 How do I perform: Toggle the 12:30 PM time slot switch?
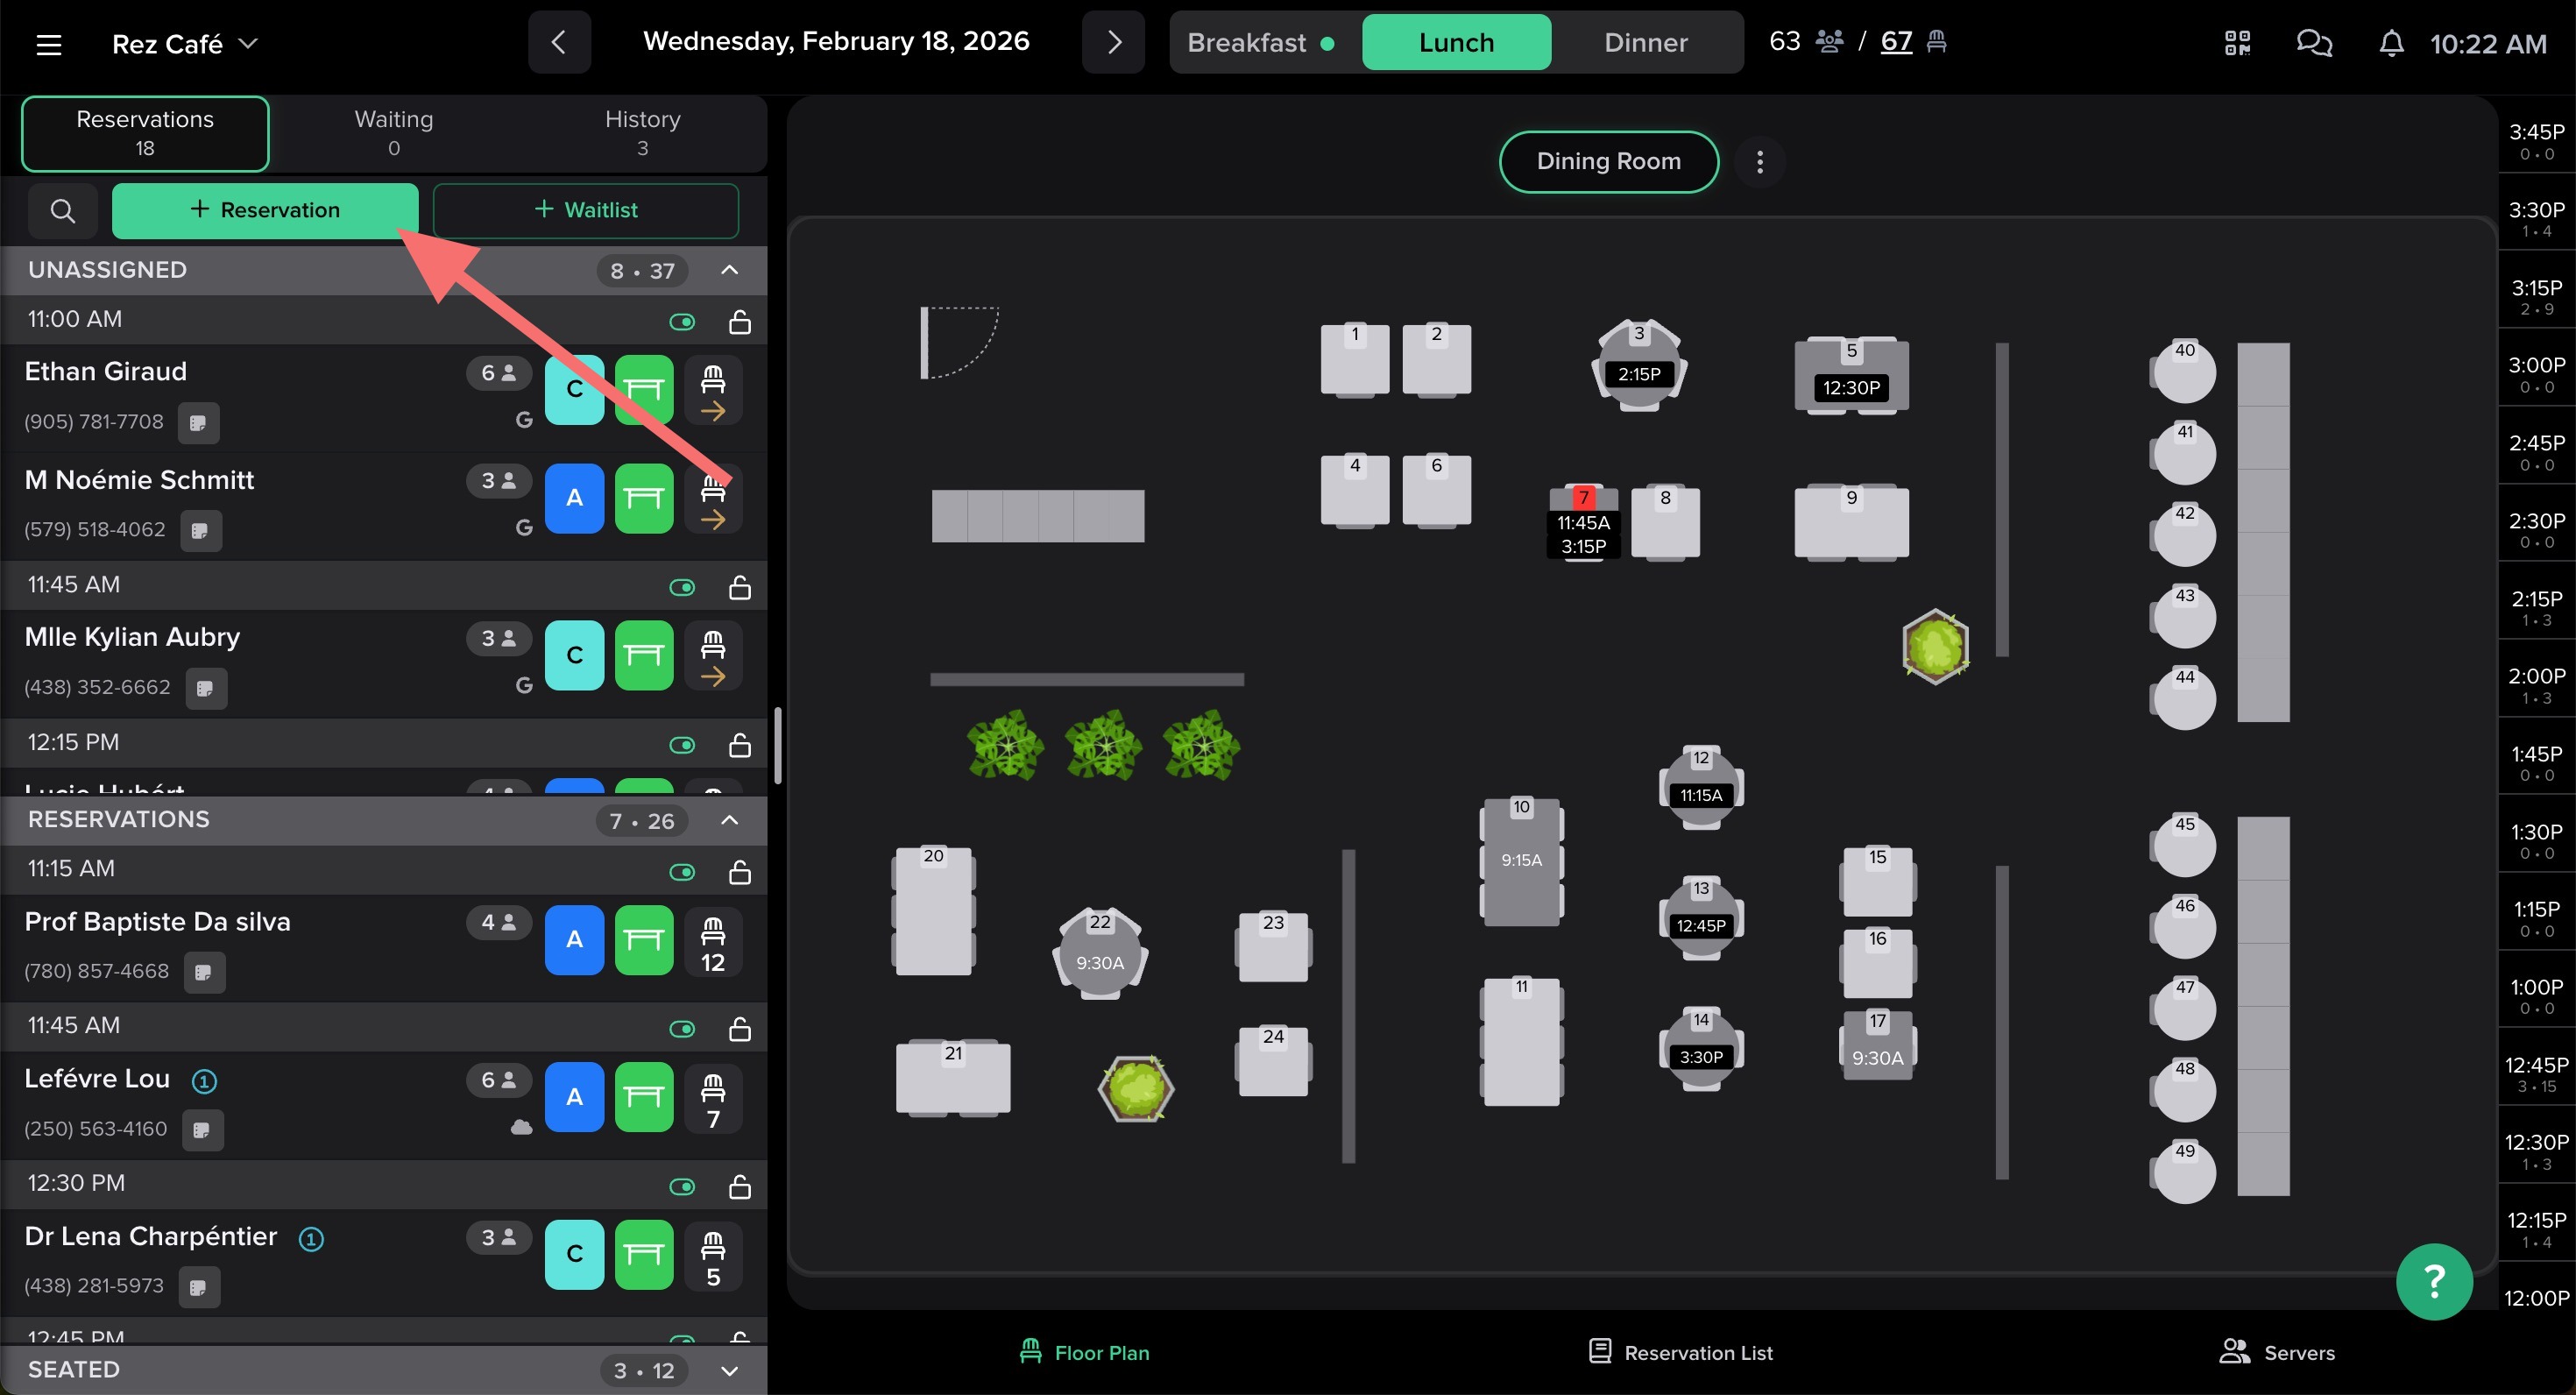pyautogui.click(x=682, y=1186)
